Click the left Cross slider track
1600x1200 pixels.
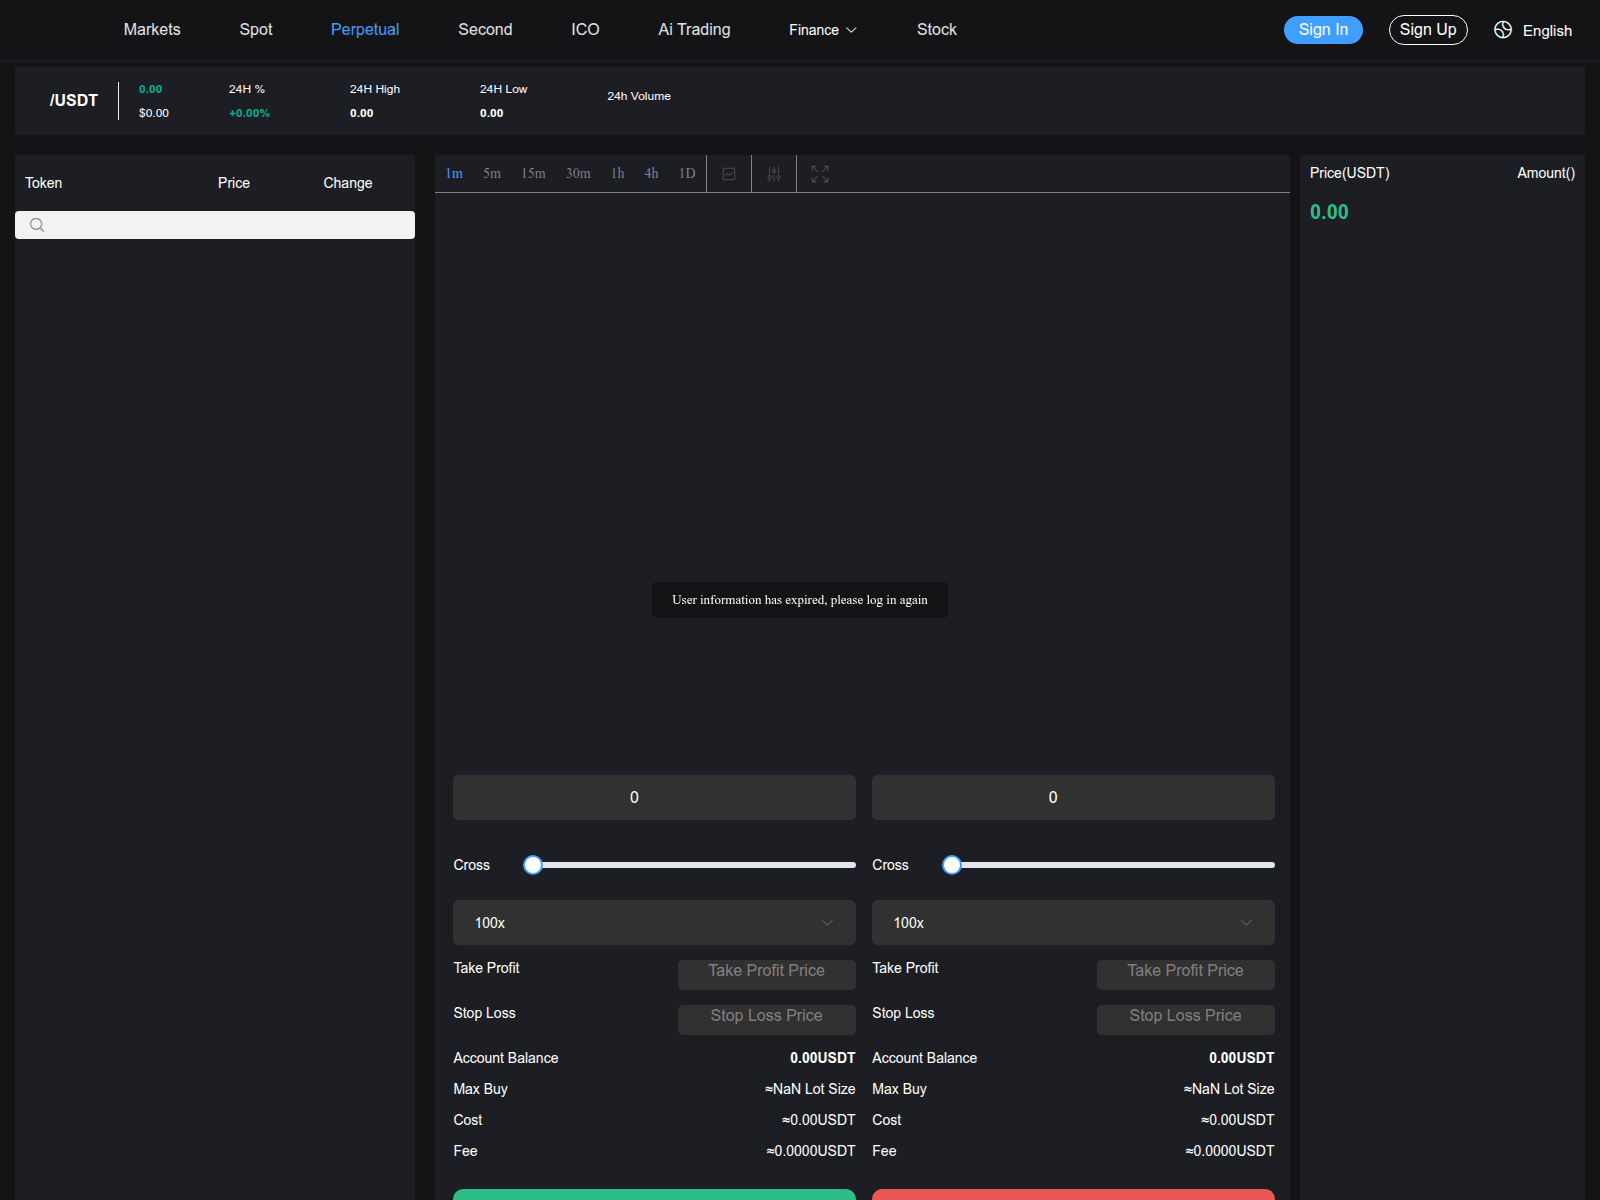[694, 865]
